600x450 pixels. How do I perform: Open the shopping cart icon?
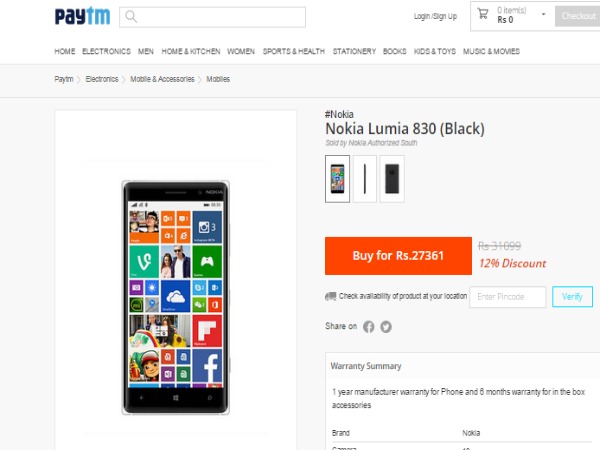point(483,15)
